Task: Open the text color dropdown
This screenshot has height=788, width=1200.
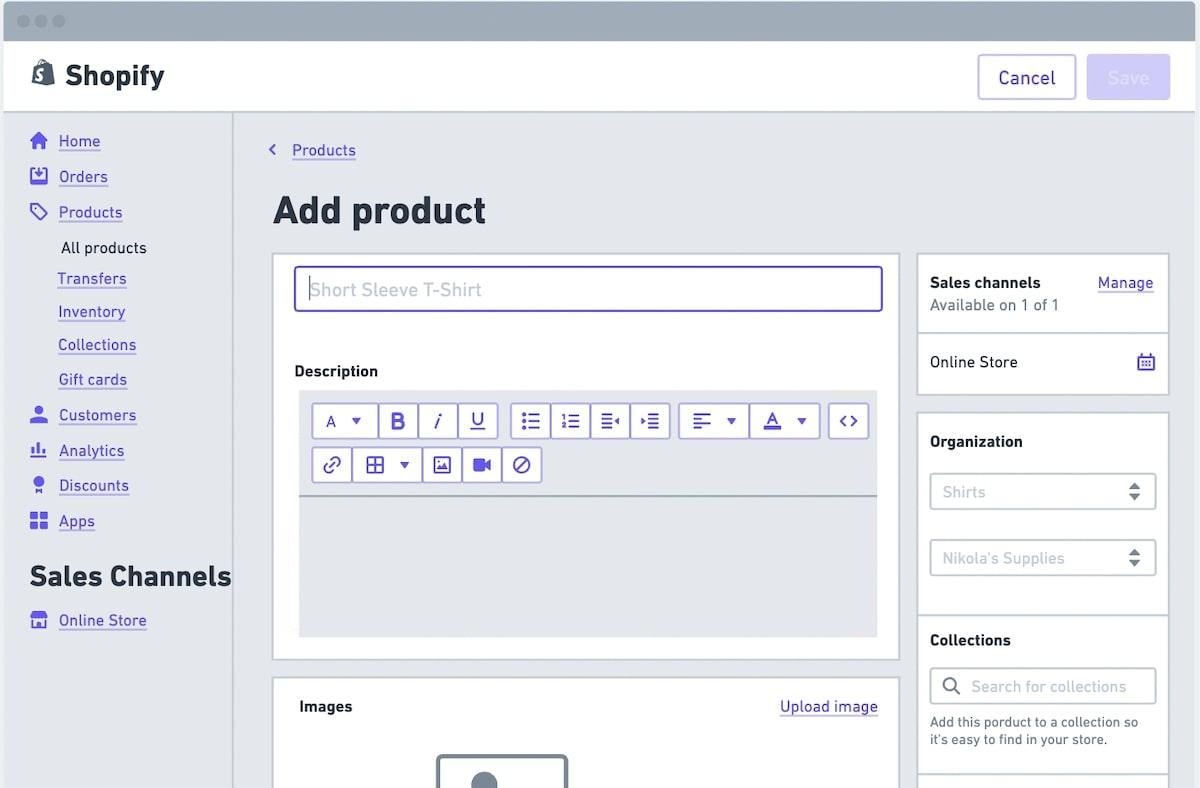Action: coord(785,421)
